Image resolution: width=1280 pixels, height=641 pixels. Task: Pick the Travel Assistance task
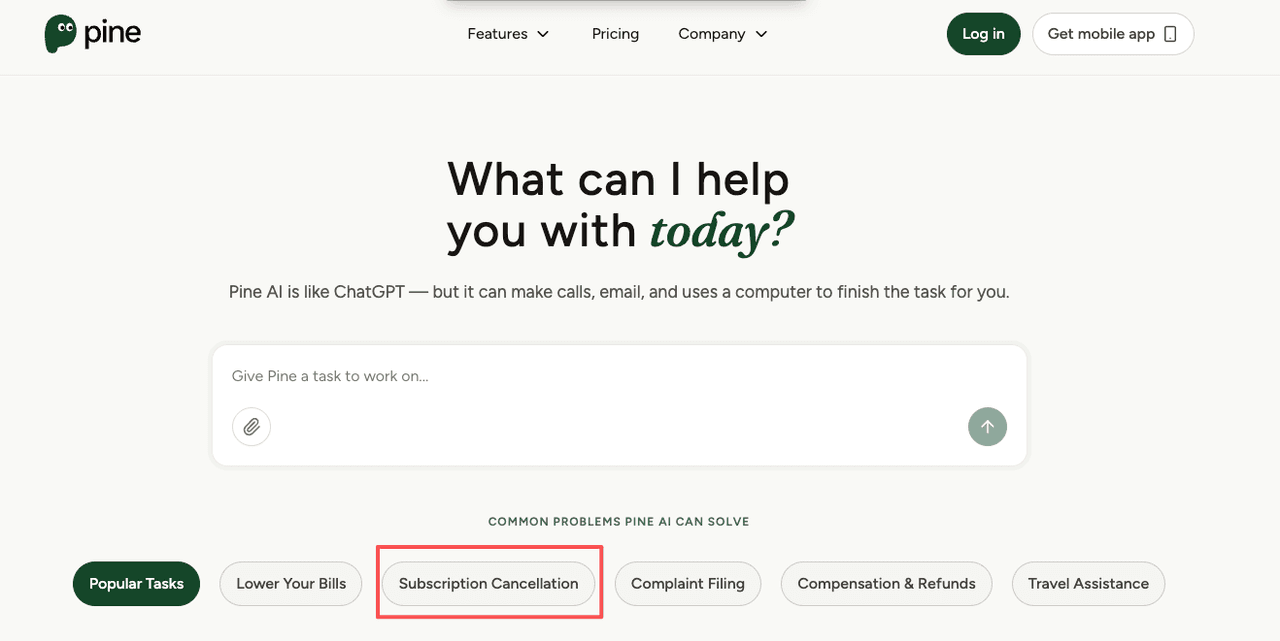click(x=1088, y=583)
